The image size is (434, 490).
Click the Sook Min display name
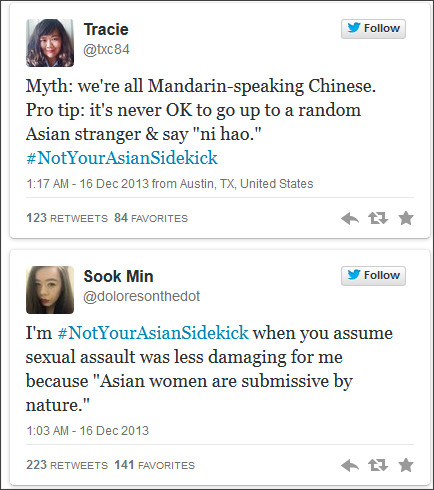point(118,276)
